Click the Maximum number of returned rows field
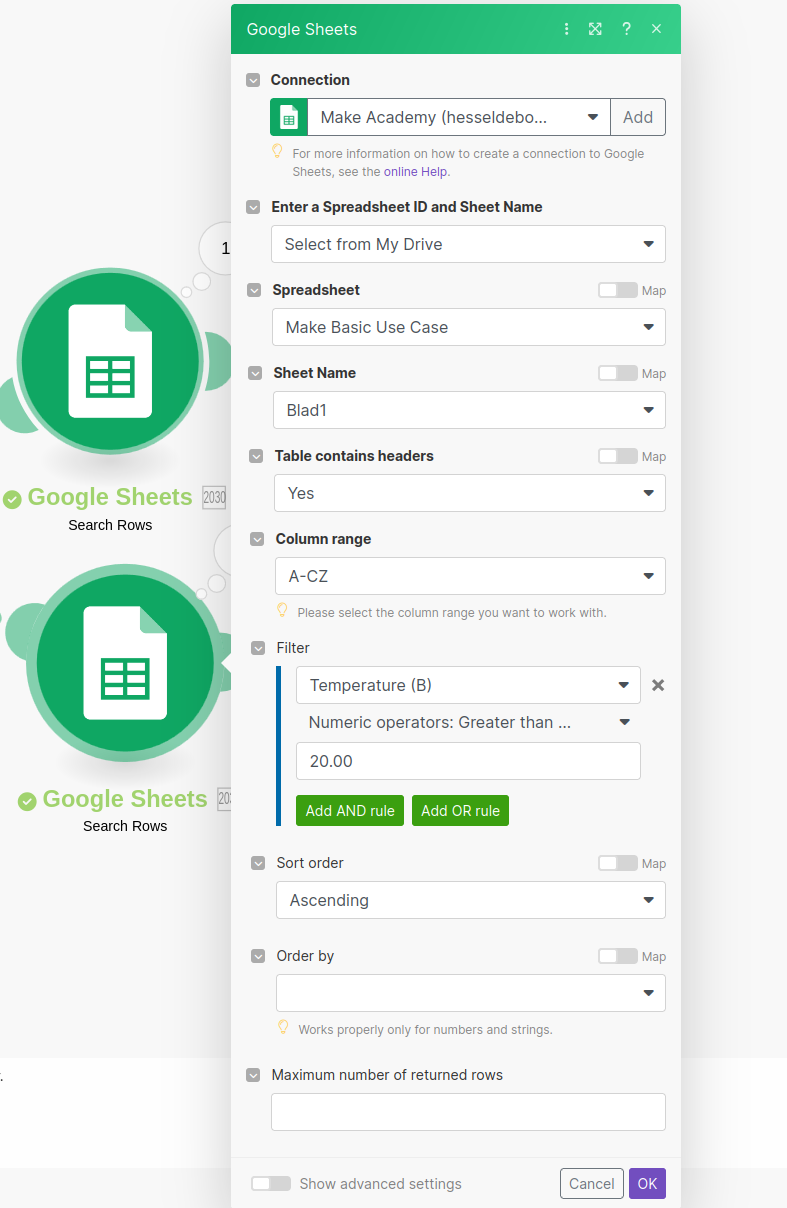 pyautogui.click(x=468, y=1112)
